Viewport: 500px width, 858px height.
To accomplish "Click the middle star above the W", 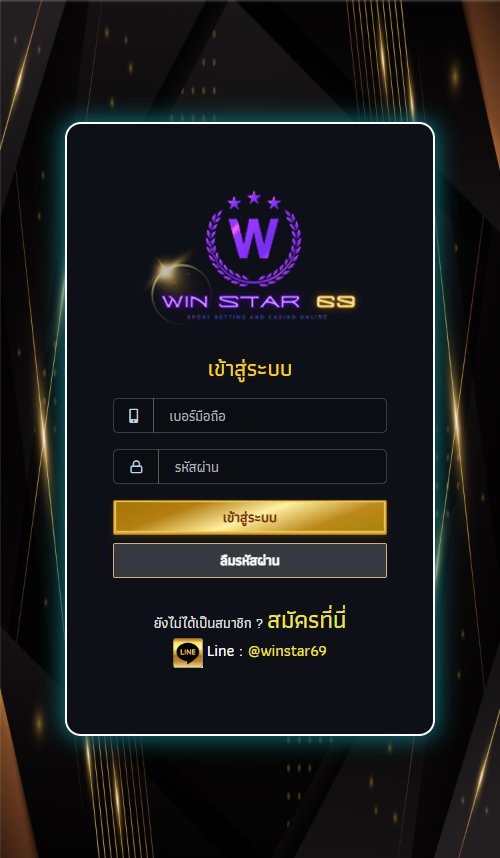I will click(254, 197).
